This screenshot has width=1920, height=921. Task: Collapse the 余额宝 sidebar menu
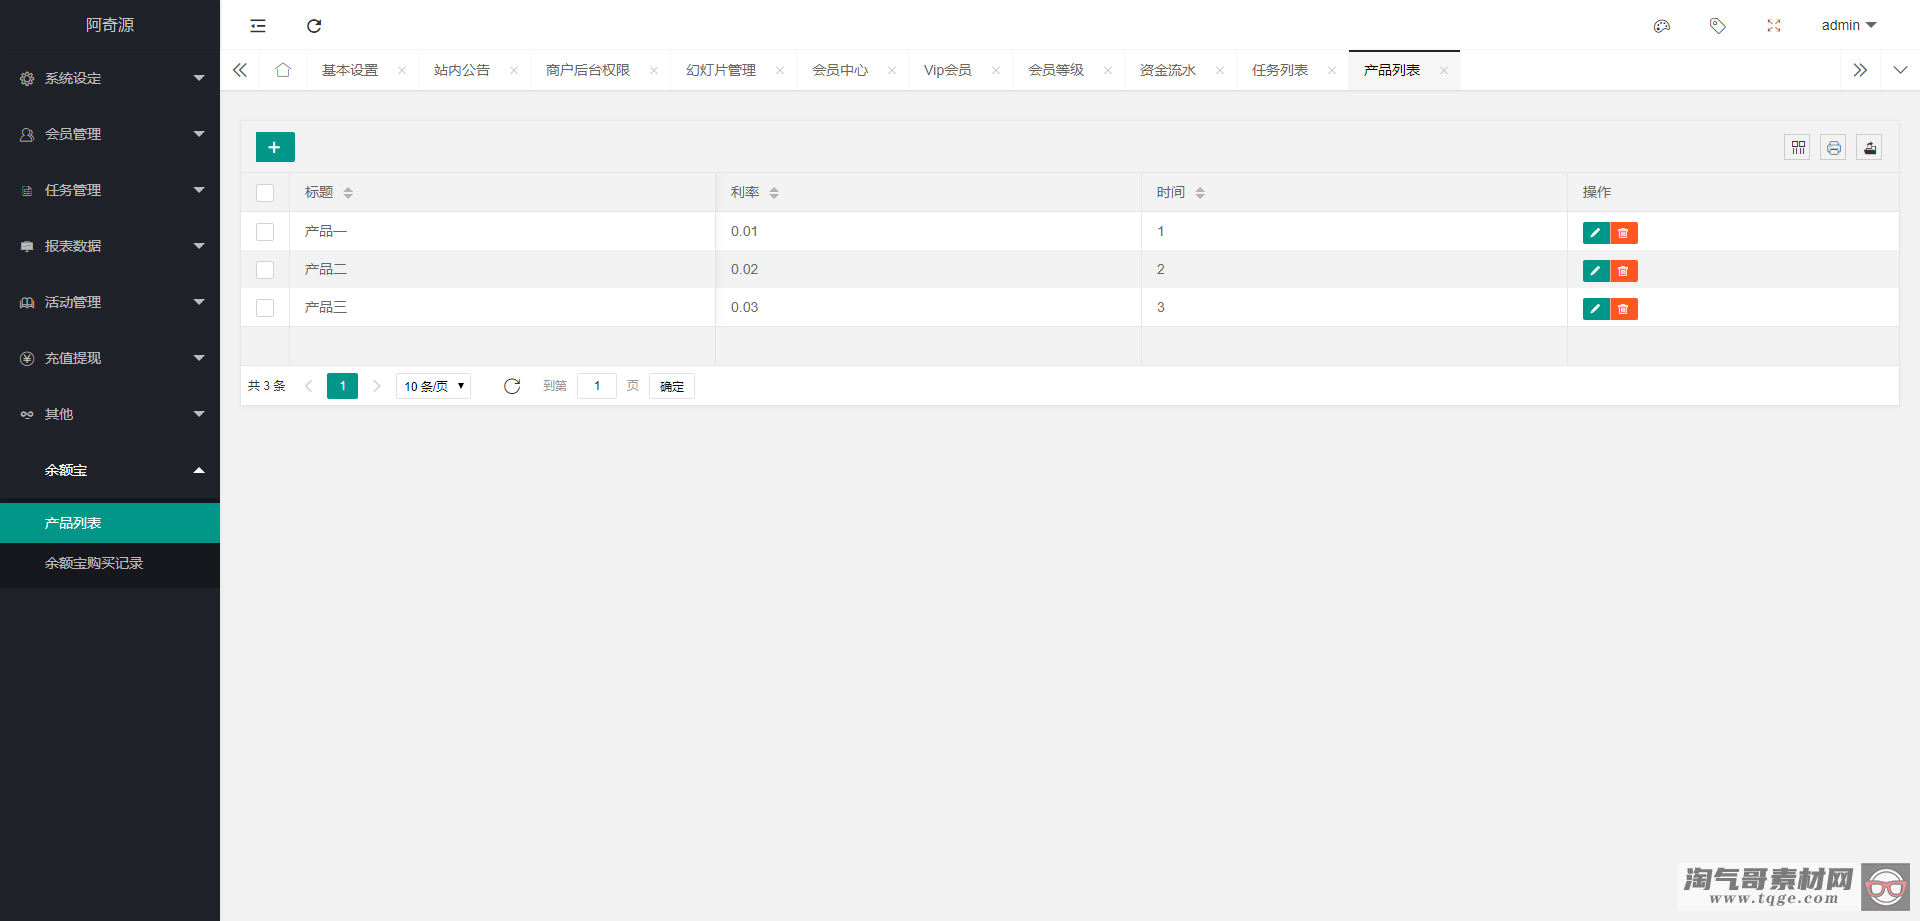click(110, 470)
